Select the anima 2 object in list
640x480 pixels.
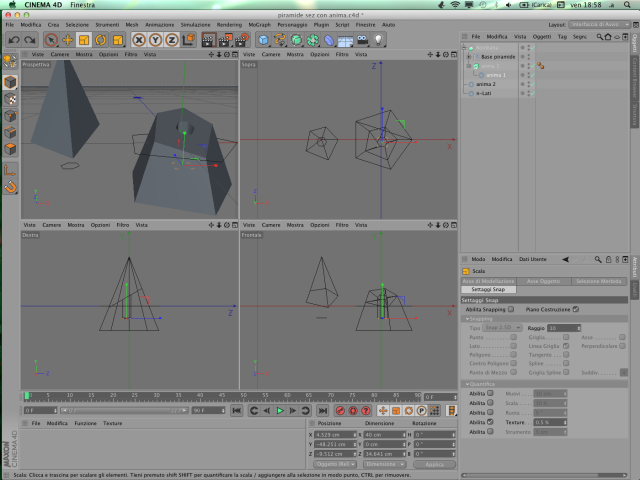[485, 84]
